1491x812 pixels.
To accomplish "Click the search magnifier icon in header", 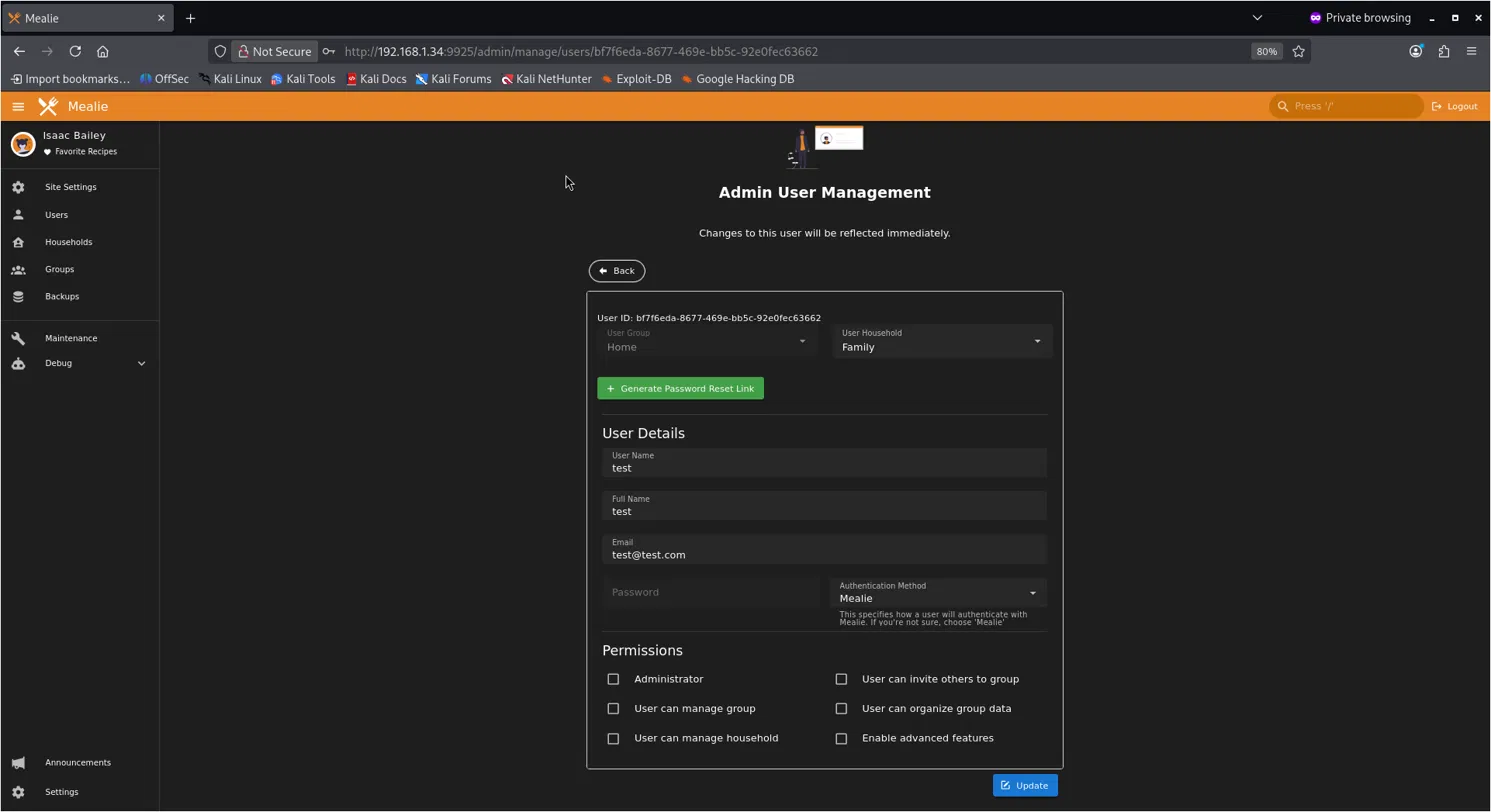I will point(1283,106).
